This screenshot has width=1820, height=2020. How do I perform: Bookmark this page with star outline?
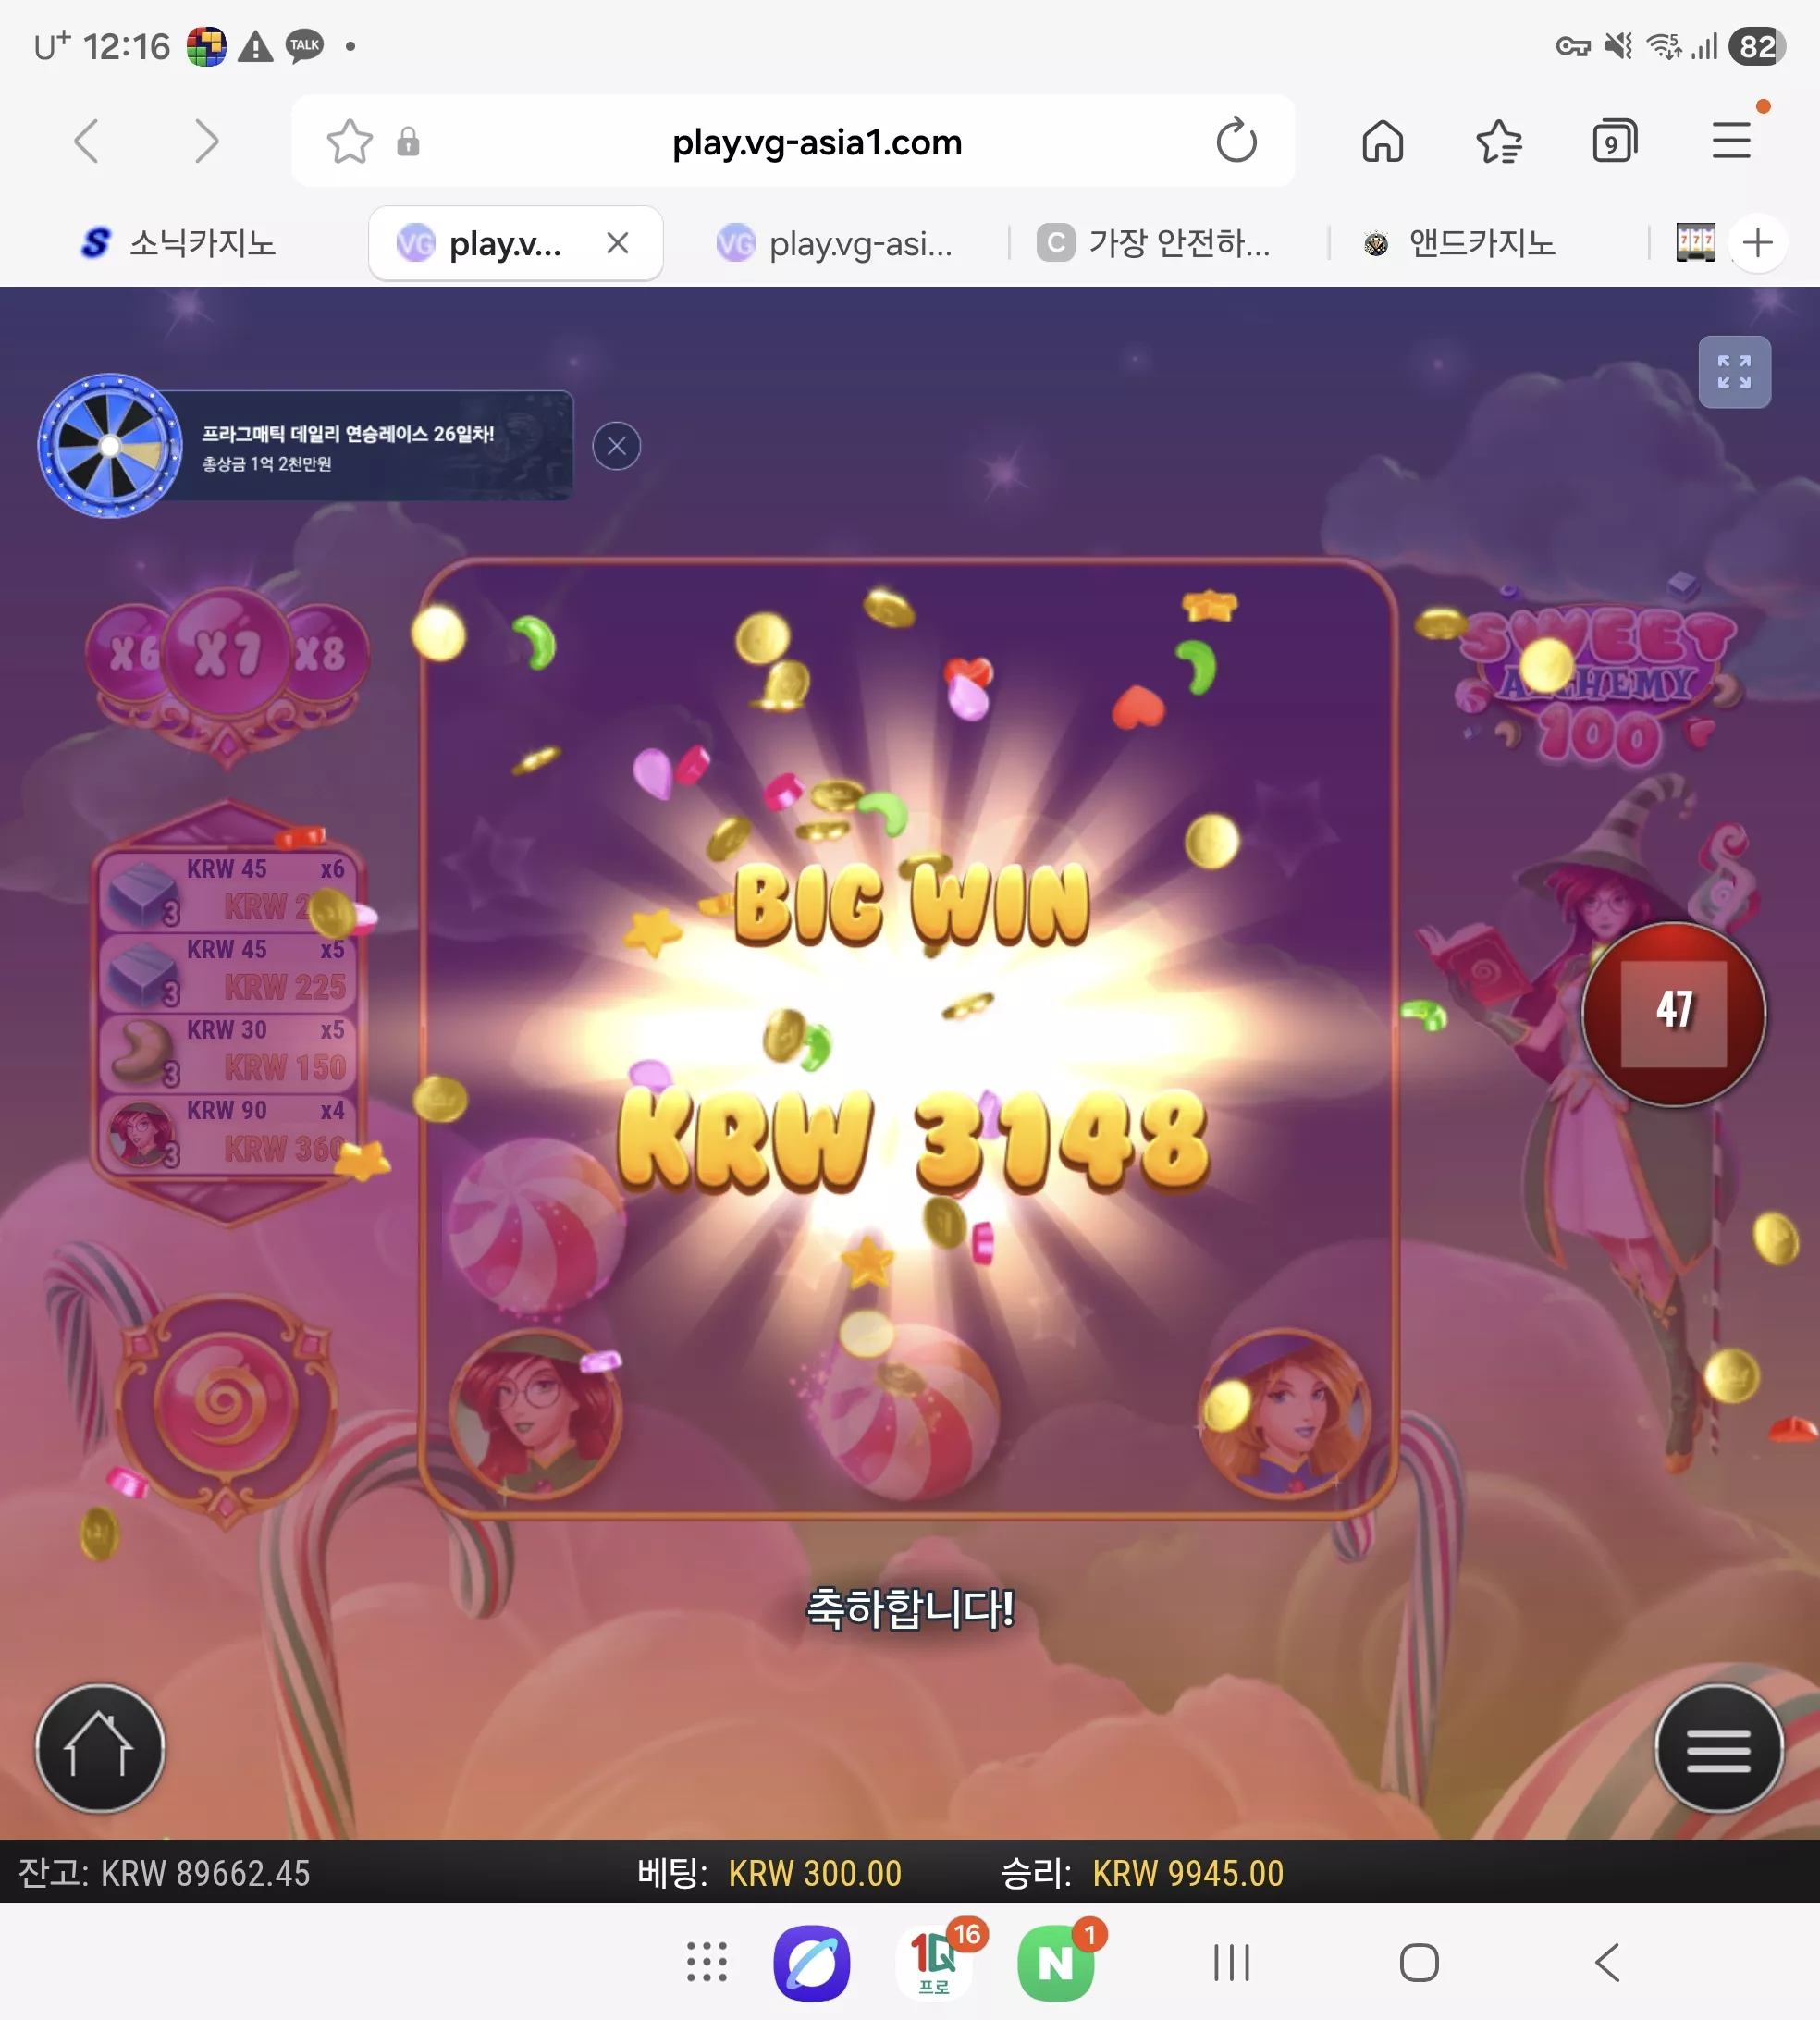pyautogui.click(x=349, y=141)
